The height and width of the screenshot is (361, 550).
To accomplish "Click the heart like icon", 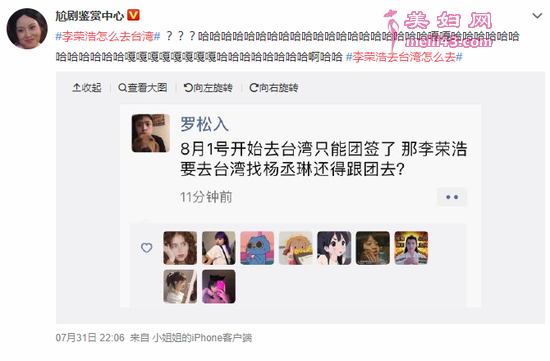I will click(147, 248).
